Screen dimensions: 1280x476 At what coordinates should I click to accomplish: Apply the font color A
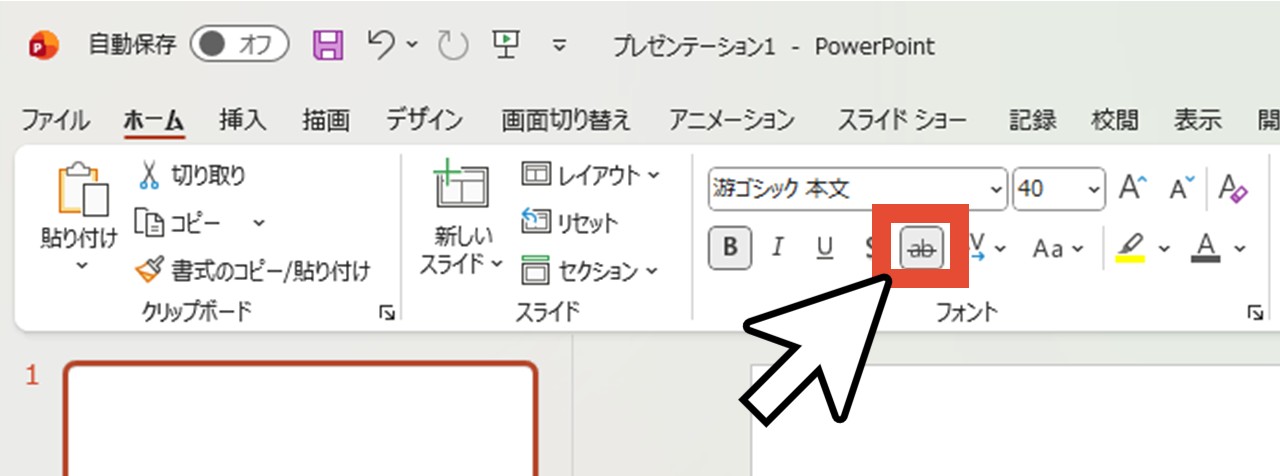click(1207, 248)
